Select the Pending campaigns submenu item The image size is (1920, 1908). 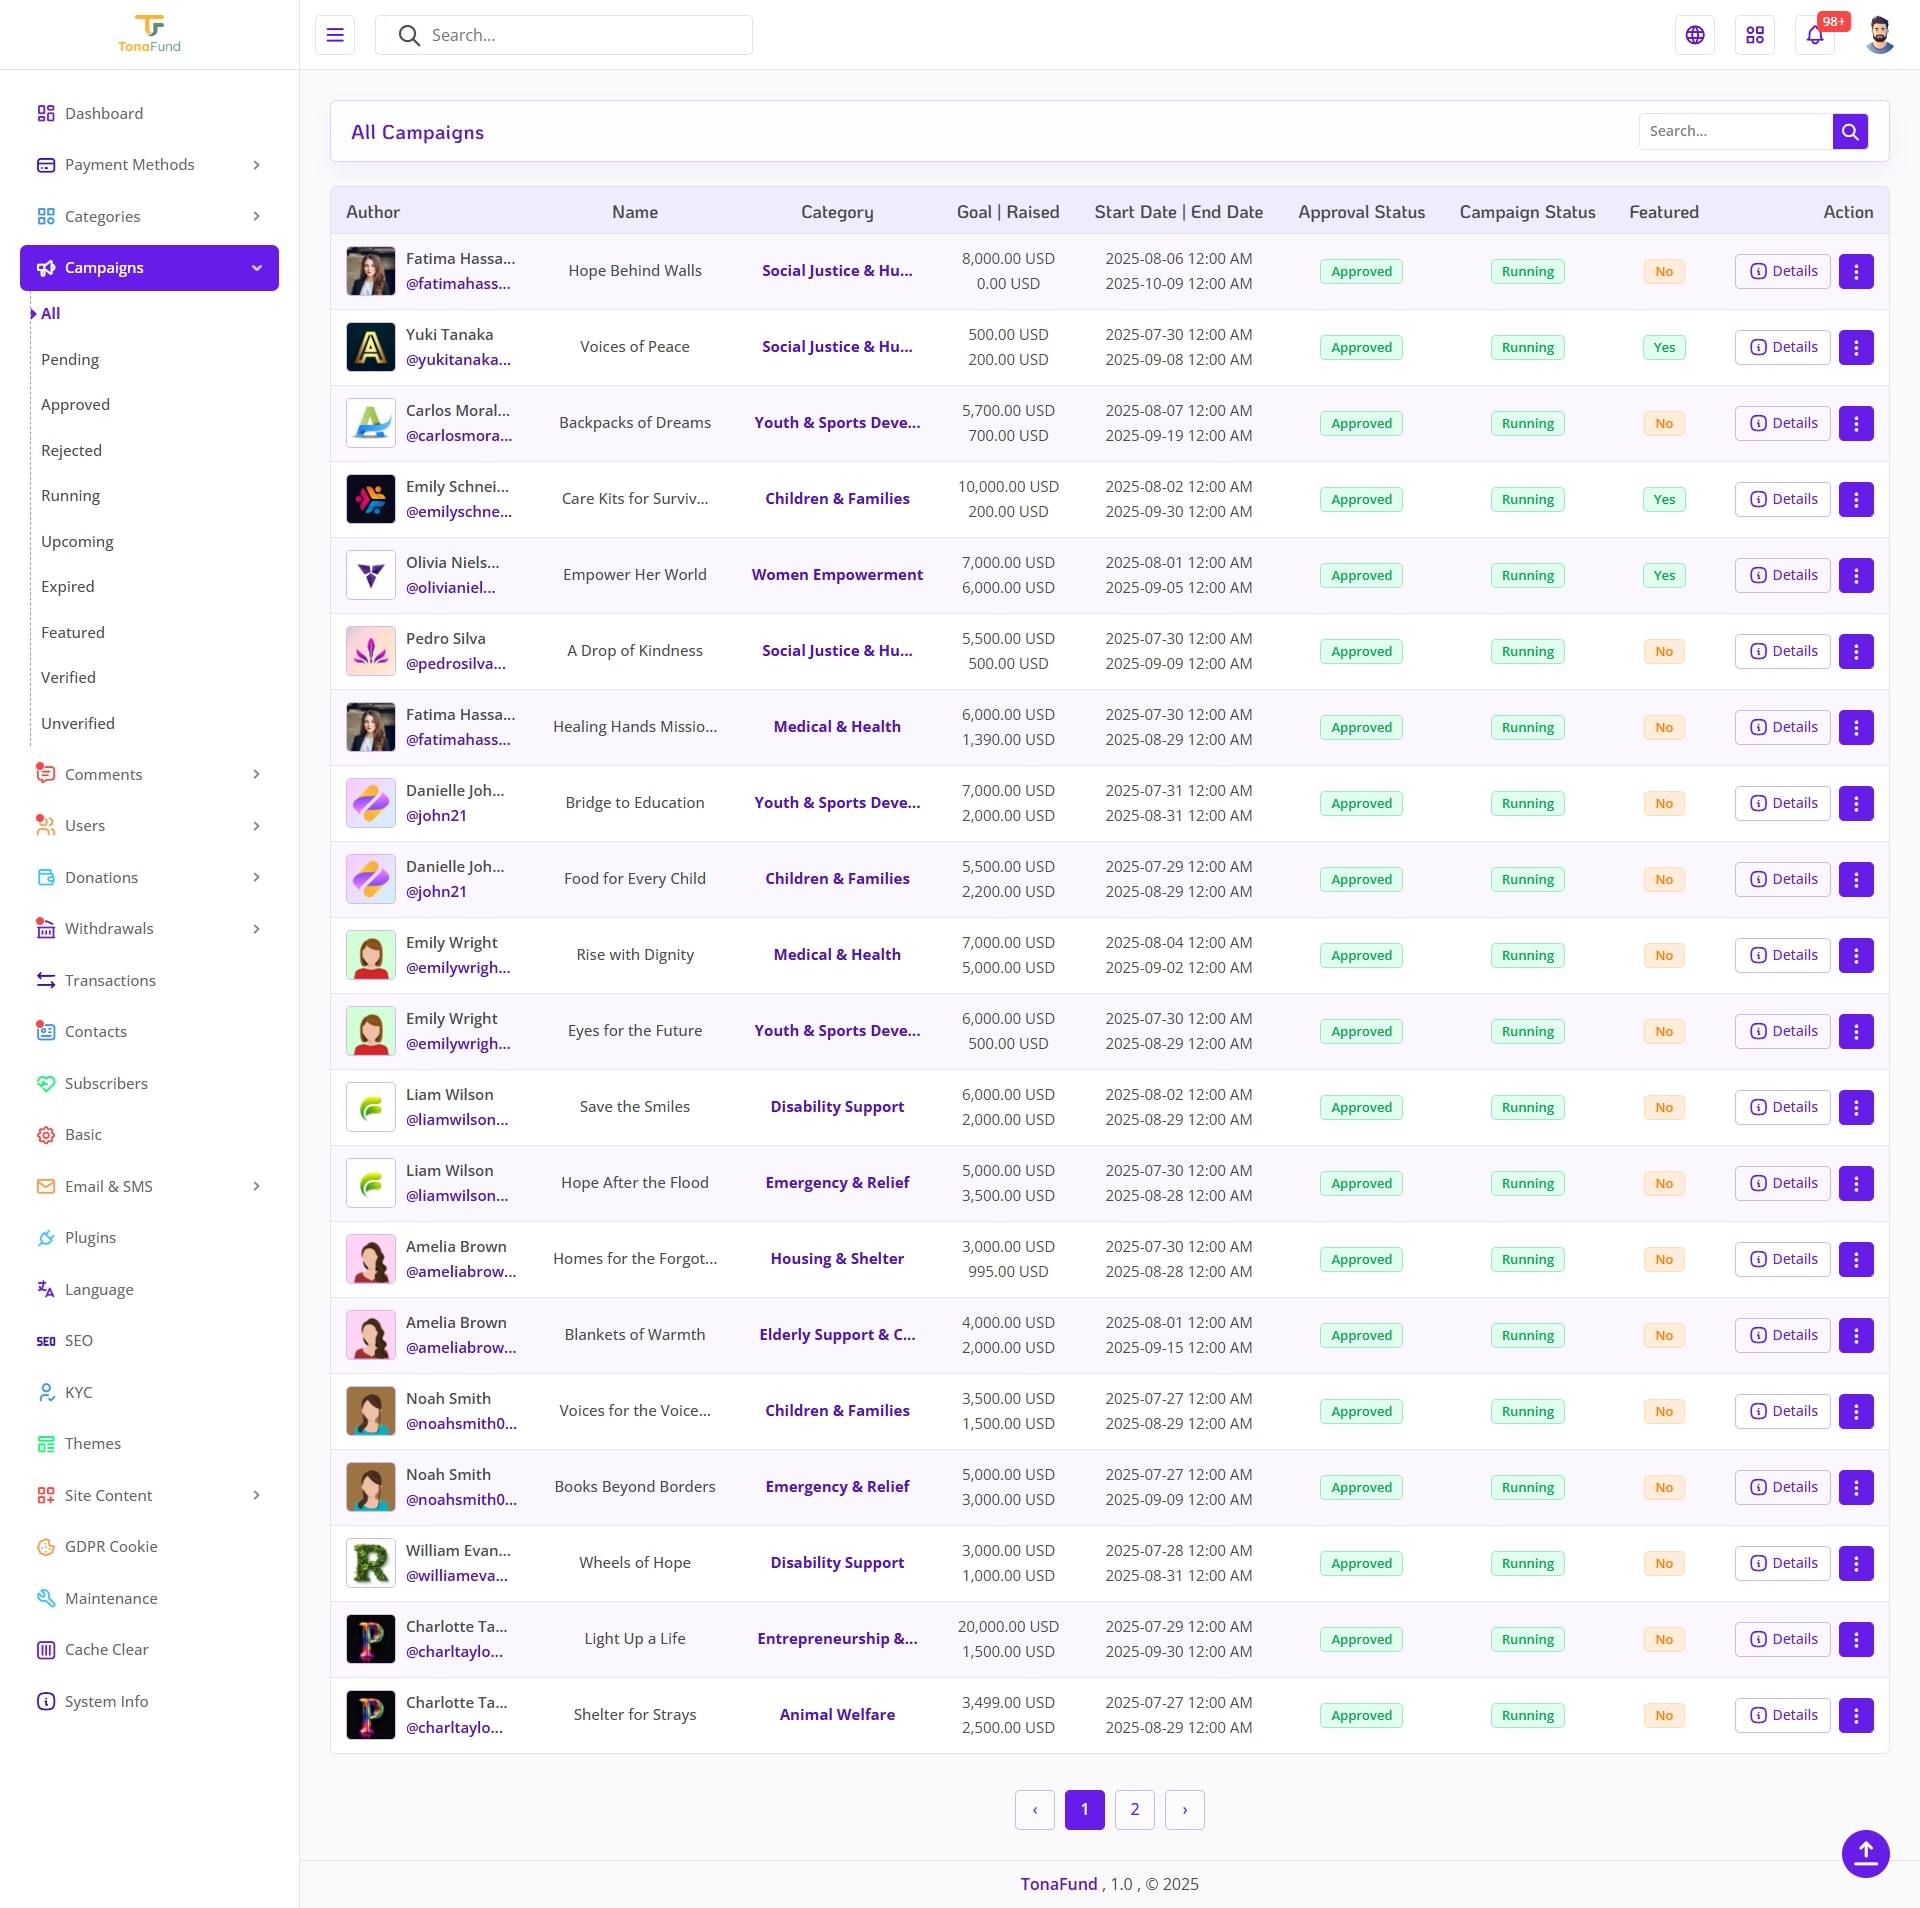[70, 359]
